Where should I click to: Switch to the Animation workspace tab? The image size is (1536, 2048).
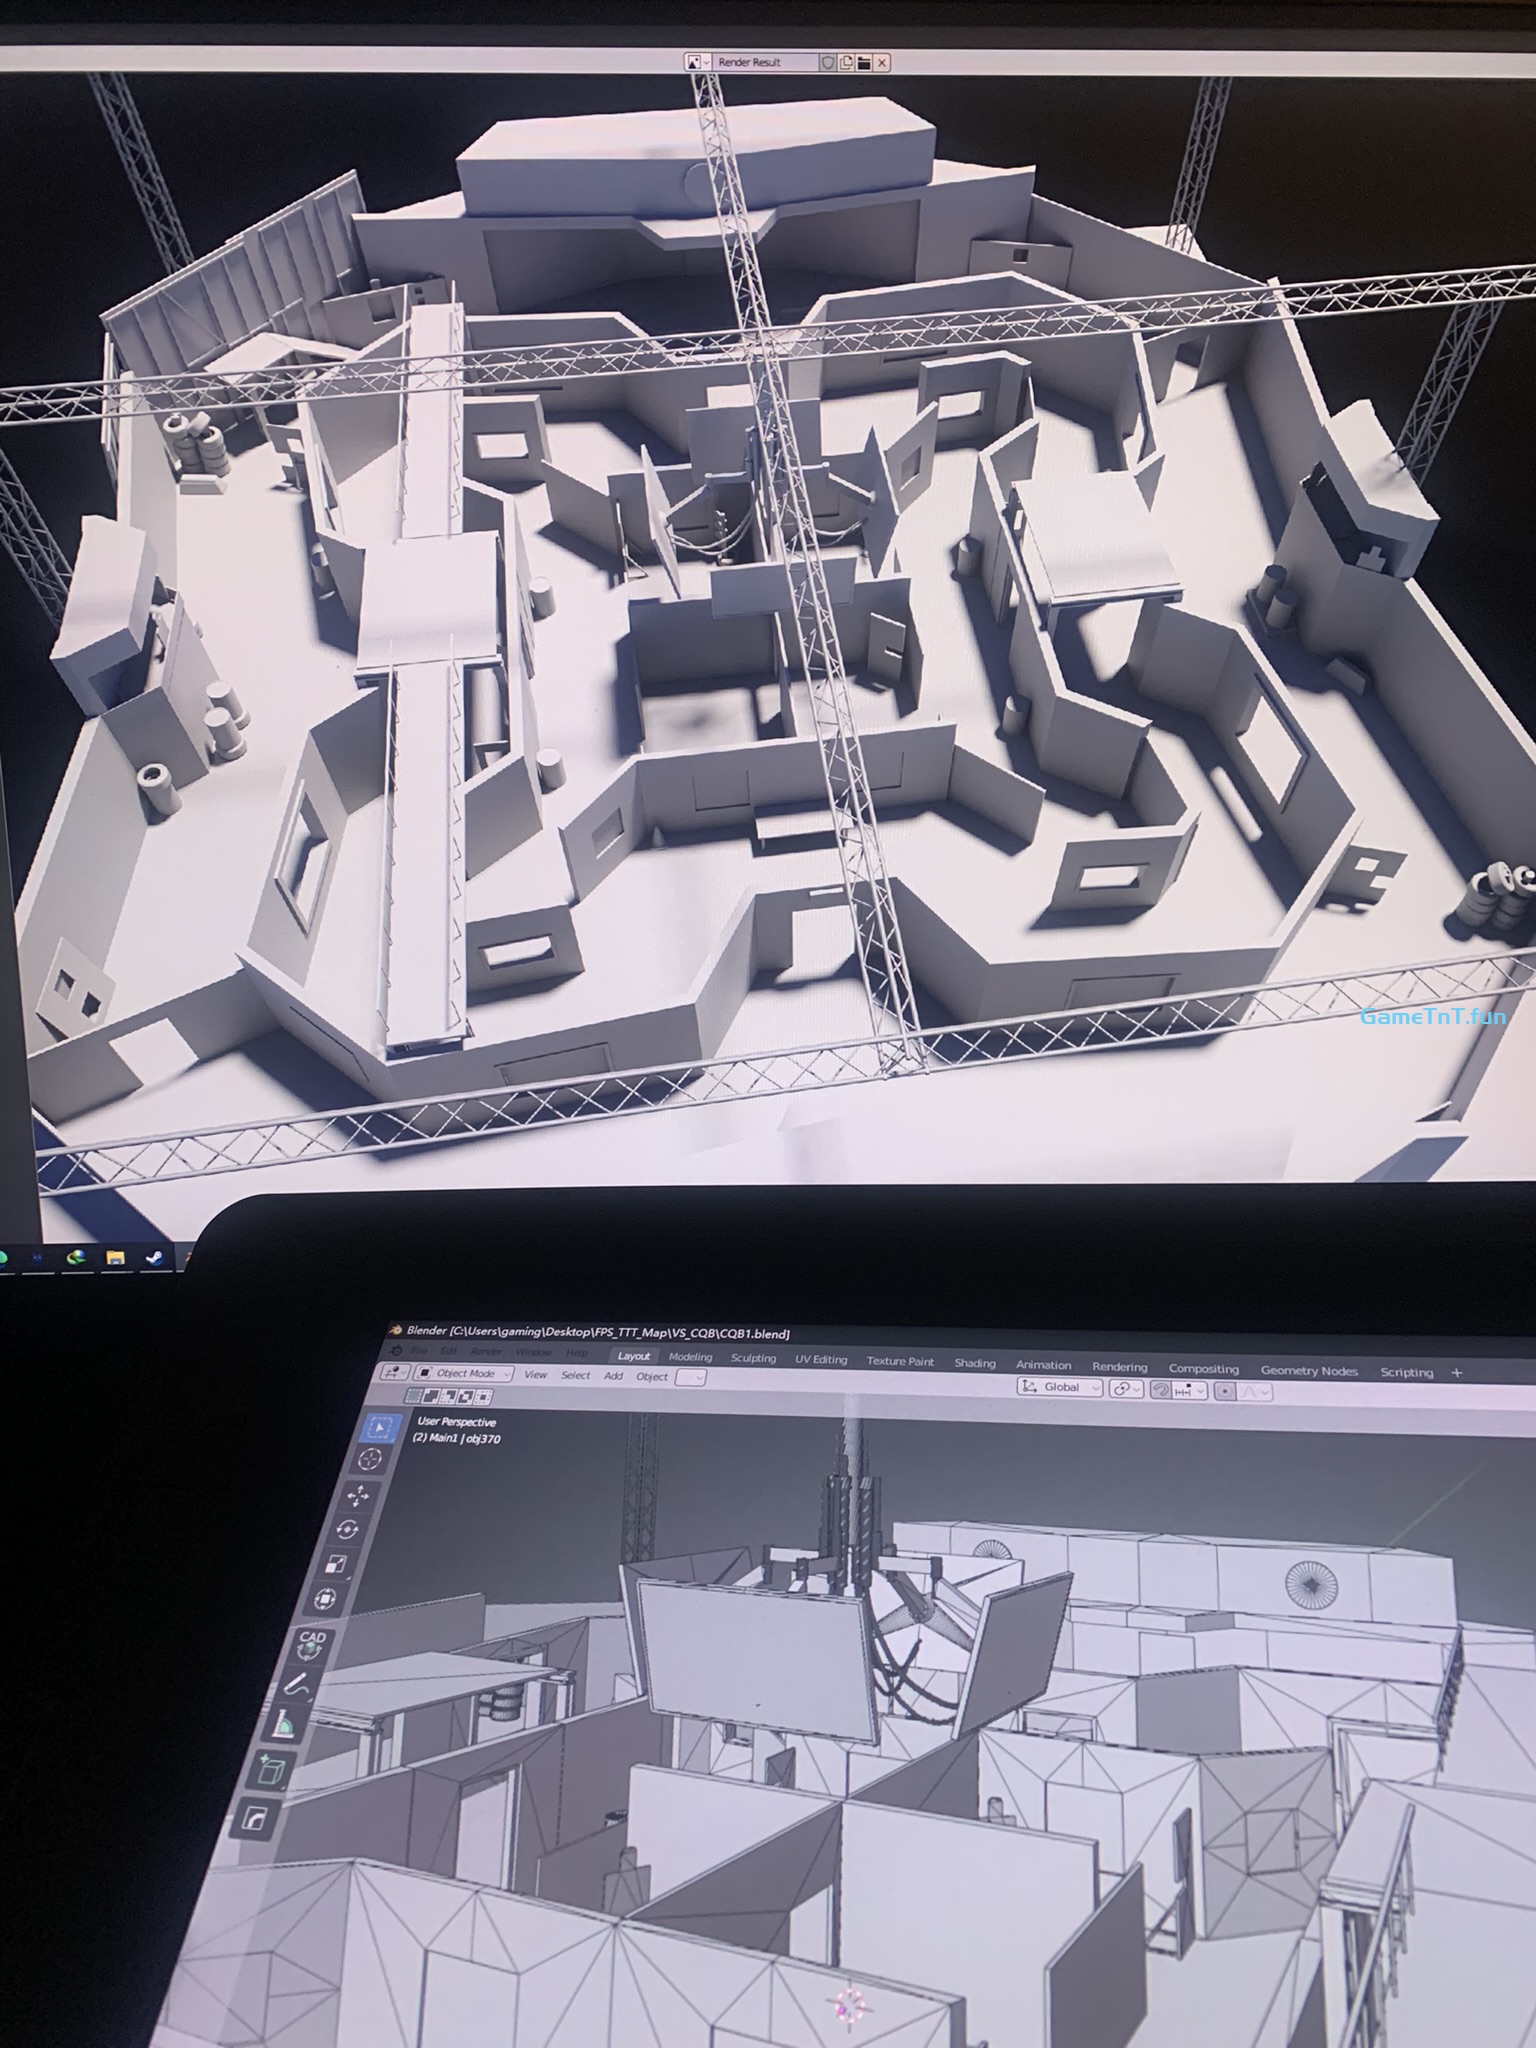(x=1043, y=1364)
